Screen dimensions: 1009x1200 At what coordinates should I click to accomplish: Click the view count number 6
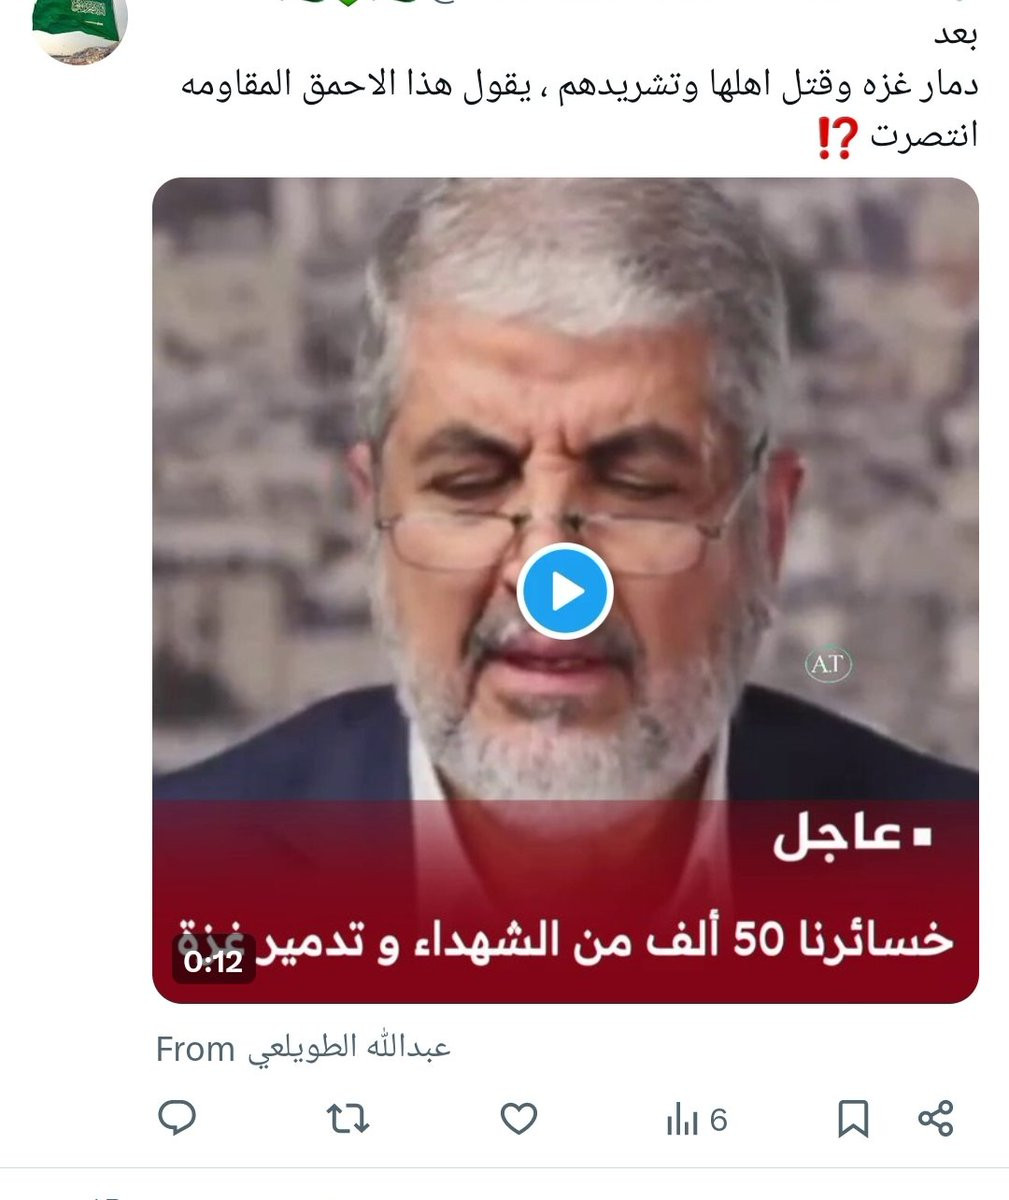click(718, 1120)
